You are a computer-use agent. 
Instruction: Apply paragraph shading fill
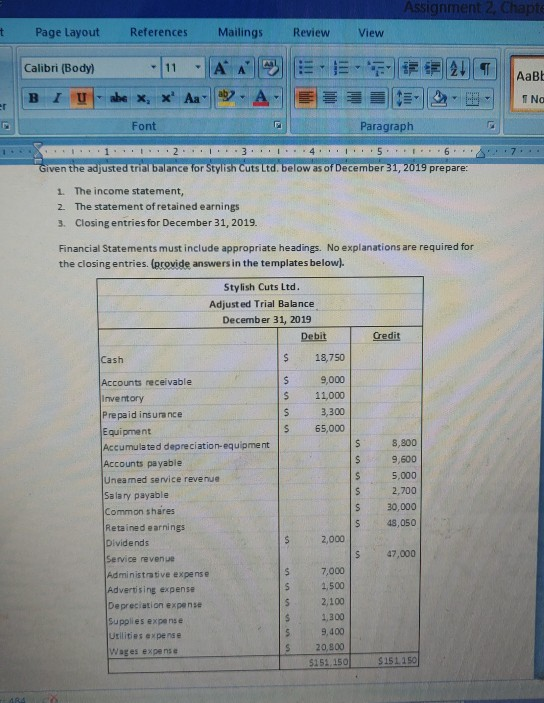[x=439, y=98]
